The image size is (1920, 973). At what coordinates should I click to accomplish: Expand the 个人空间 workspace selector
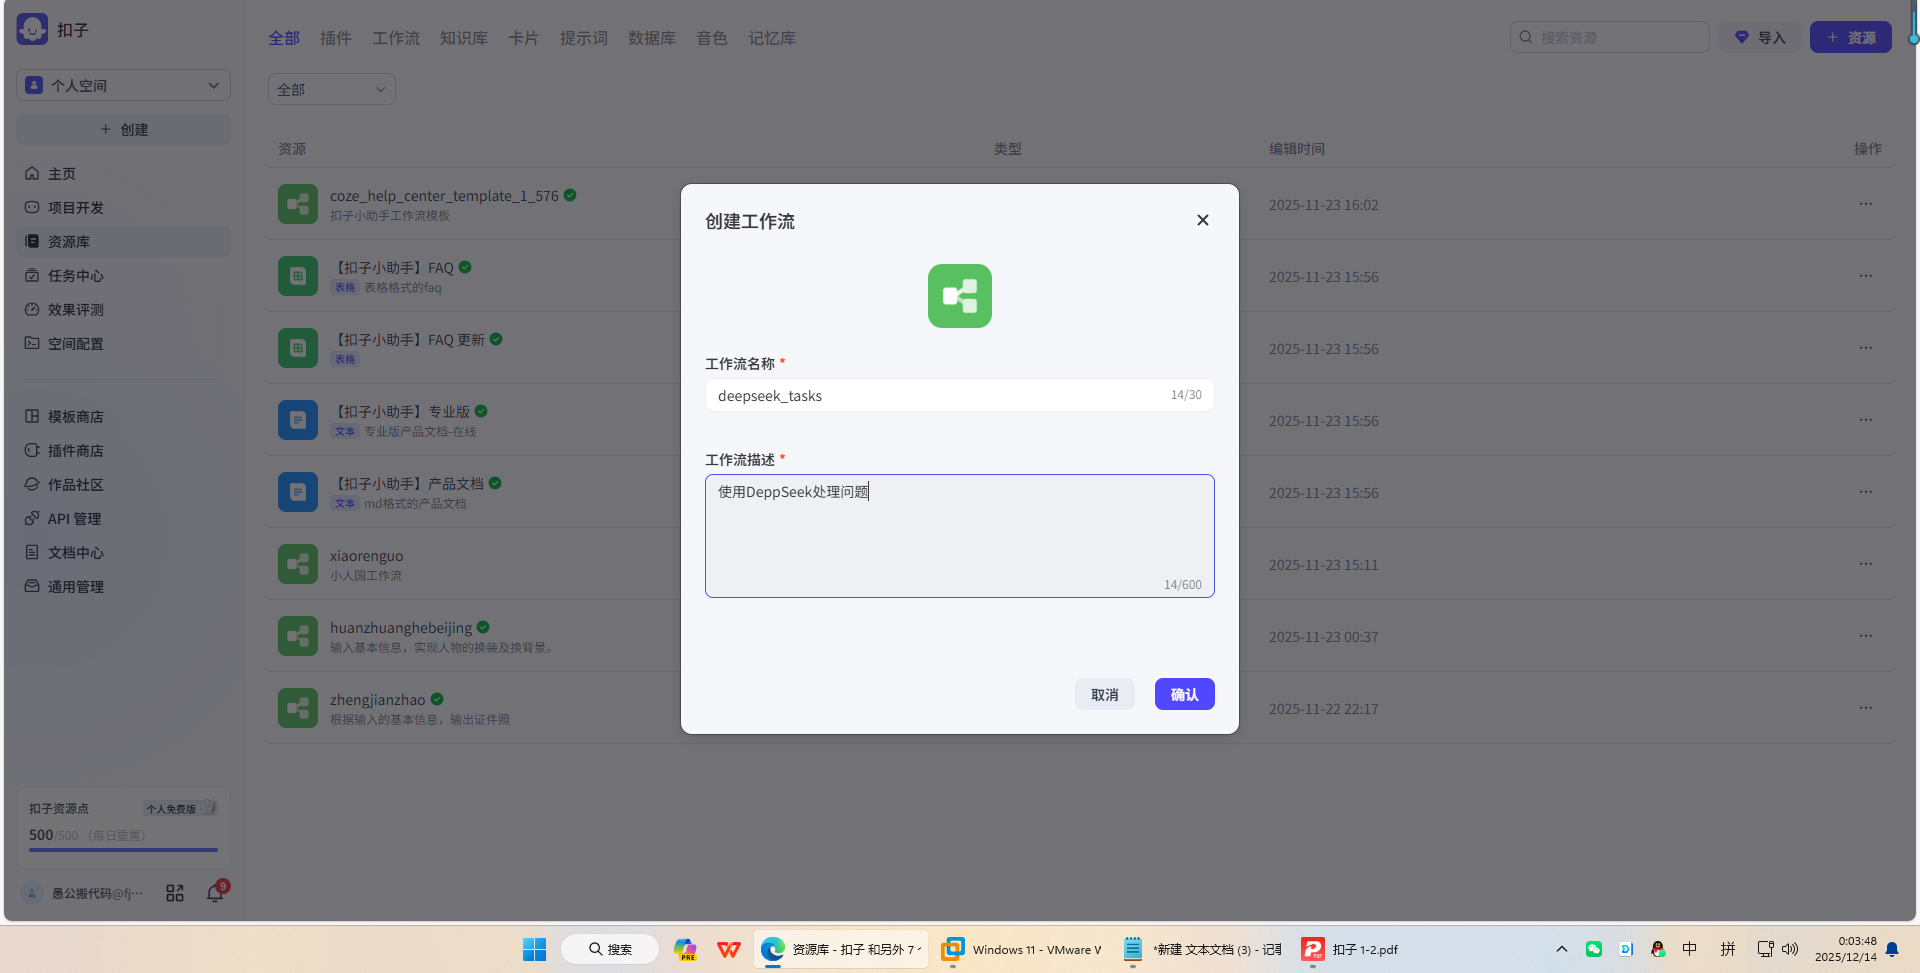click(x=122, y=85)
